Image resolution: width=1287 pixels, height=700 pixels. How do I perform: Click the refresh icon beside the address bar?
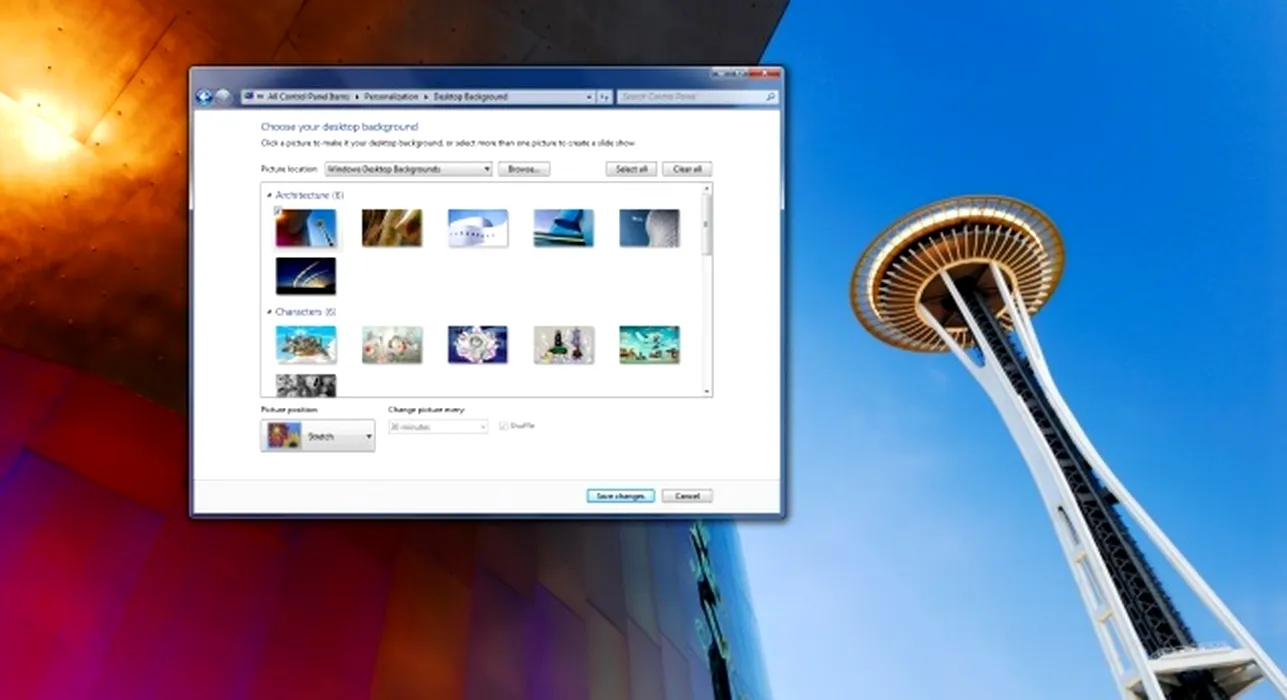click(x=604, y=97)
